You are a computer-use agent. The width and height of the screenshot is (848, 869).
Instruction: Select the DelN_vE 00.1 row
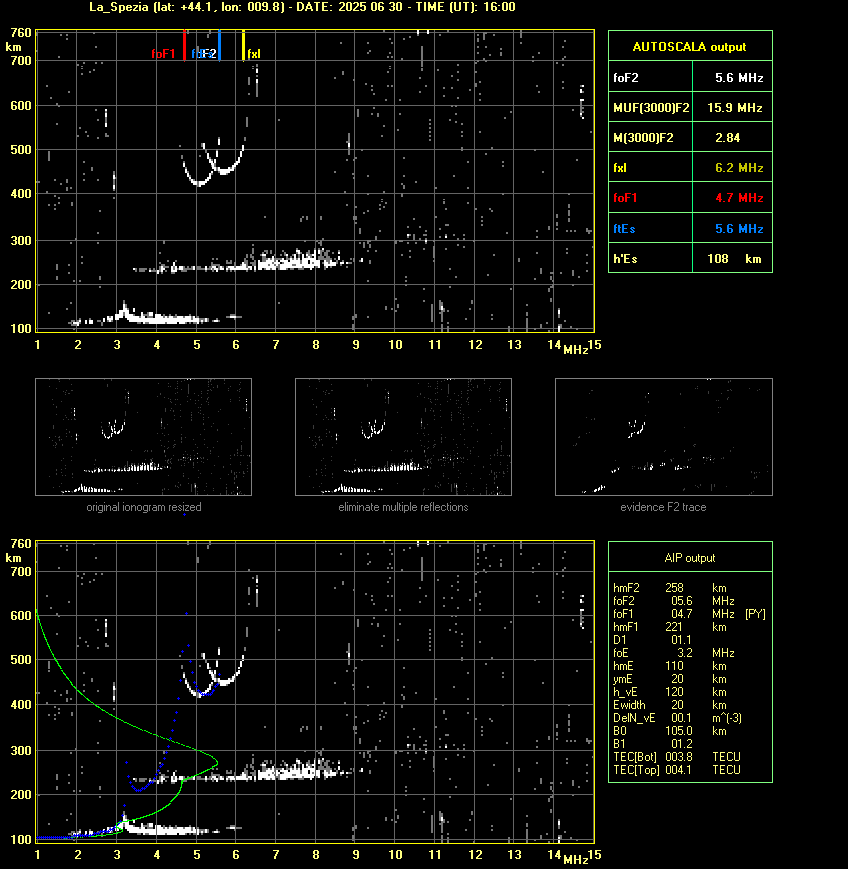pyautogui.click(x=677, y=718)
